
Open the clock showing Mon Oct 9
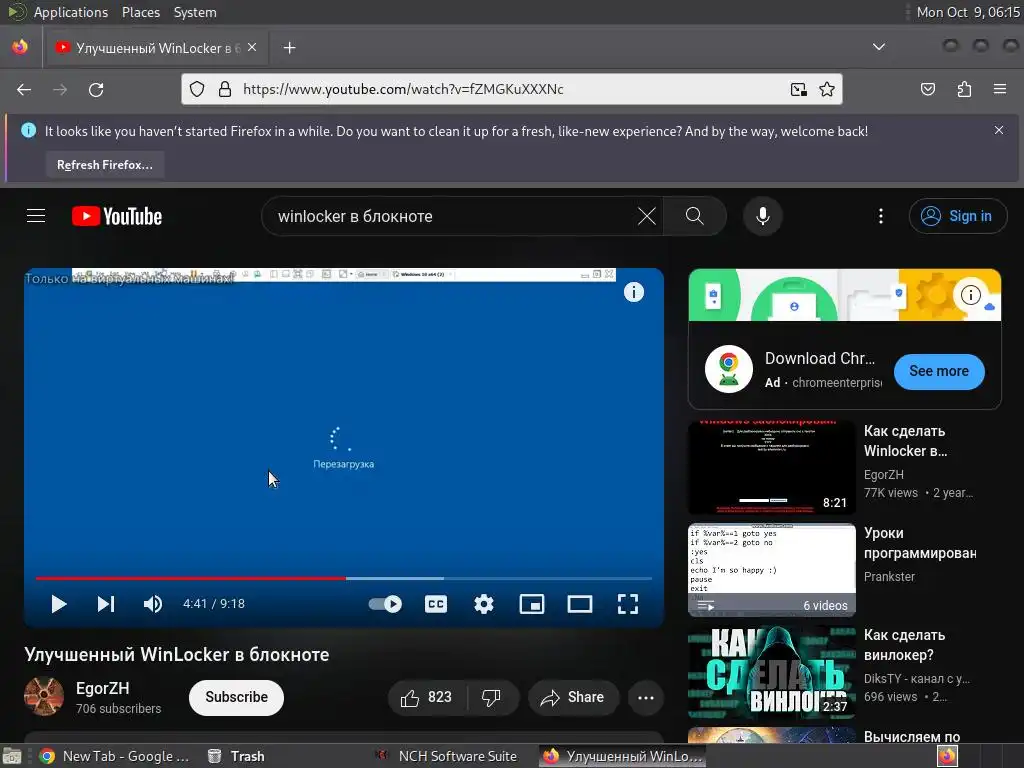(968, 12)
